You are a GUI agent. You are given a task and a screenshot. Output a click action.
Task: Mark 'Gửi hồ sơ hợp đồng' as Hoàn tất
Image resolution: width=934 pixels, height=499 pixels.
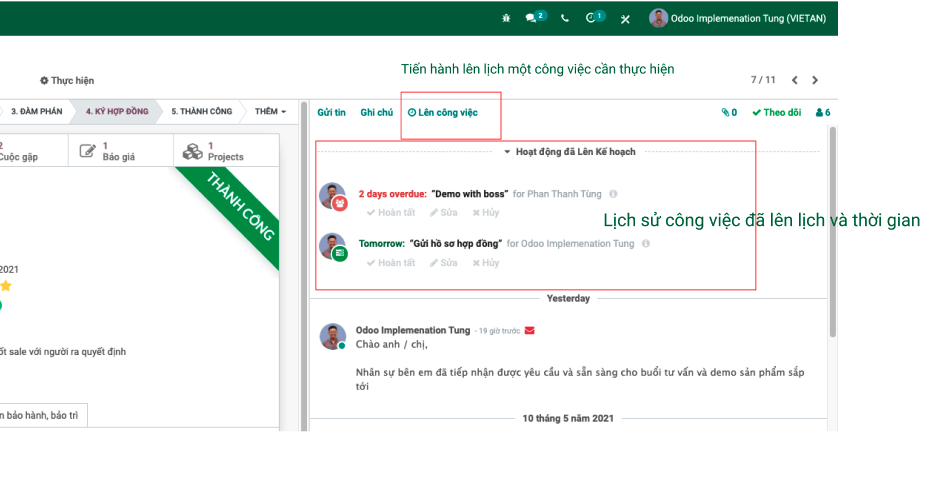coord(391,263)
